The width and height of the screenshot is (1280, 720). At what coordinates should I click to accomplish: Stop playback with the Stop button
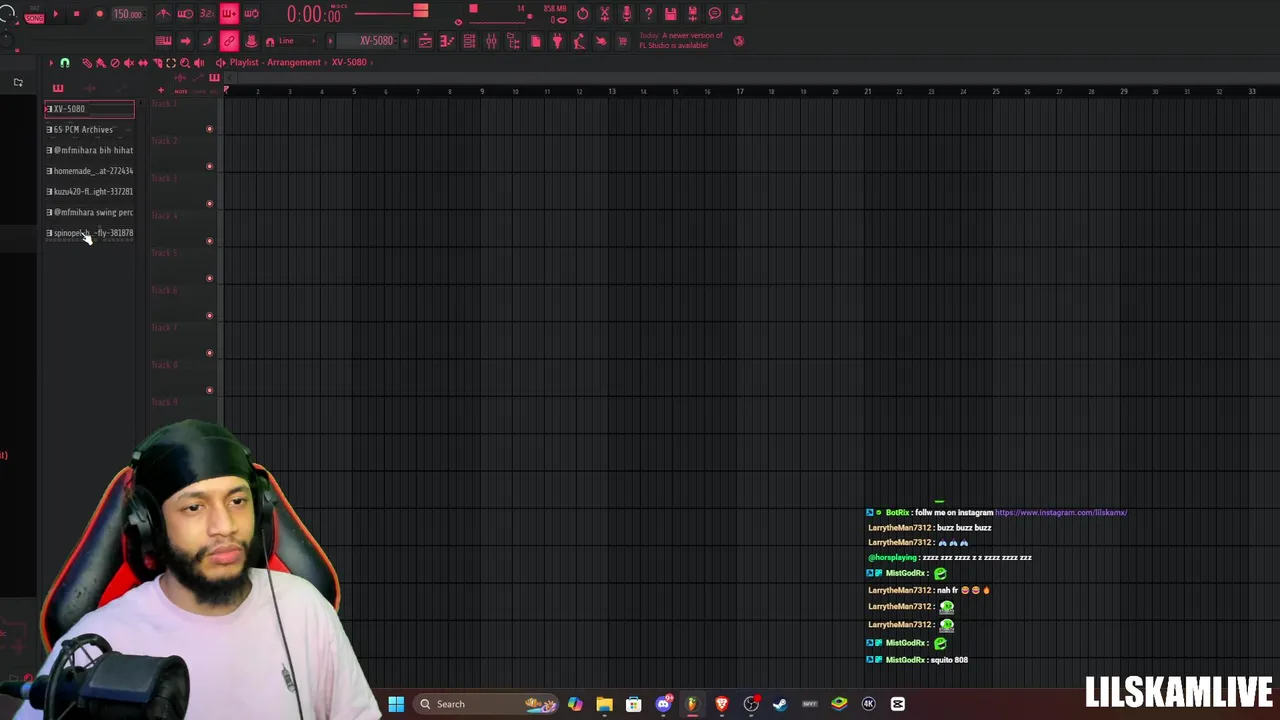[x=76, y=14]
